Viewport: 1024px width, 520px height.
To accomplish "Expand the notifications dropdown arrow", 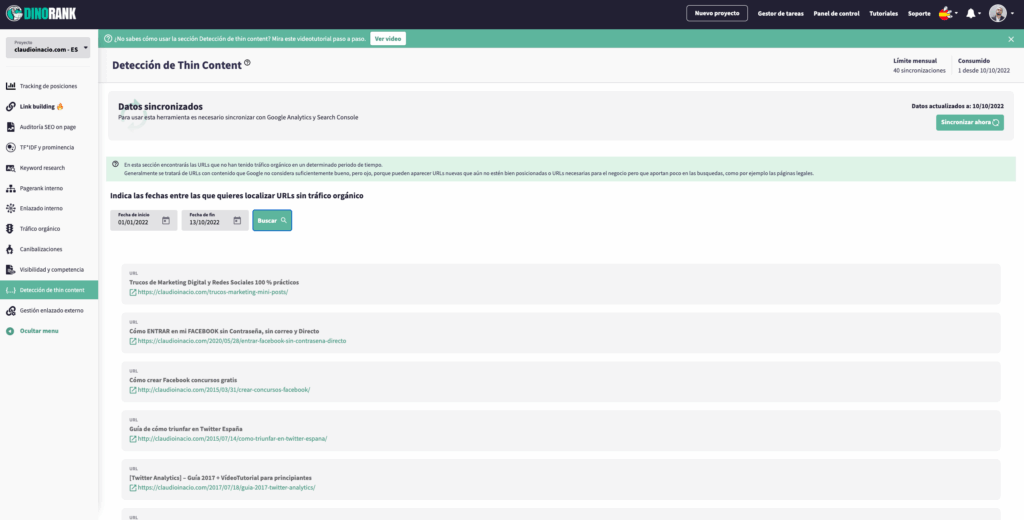I will point(980,13).
